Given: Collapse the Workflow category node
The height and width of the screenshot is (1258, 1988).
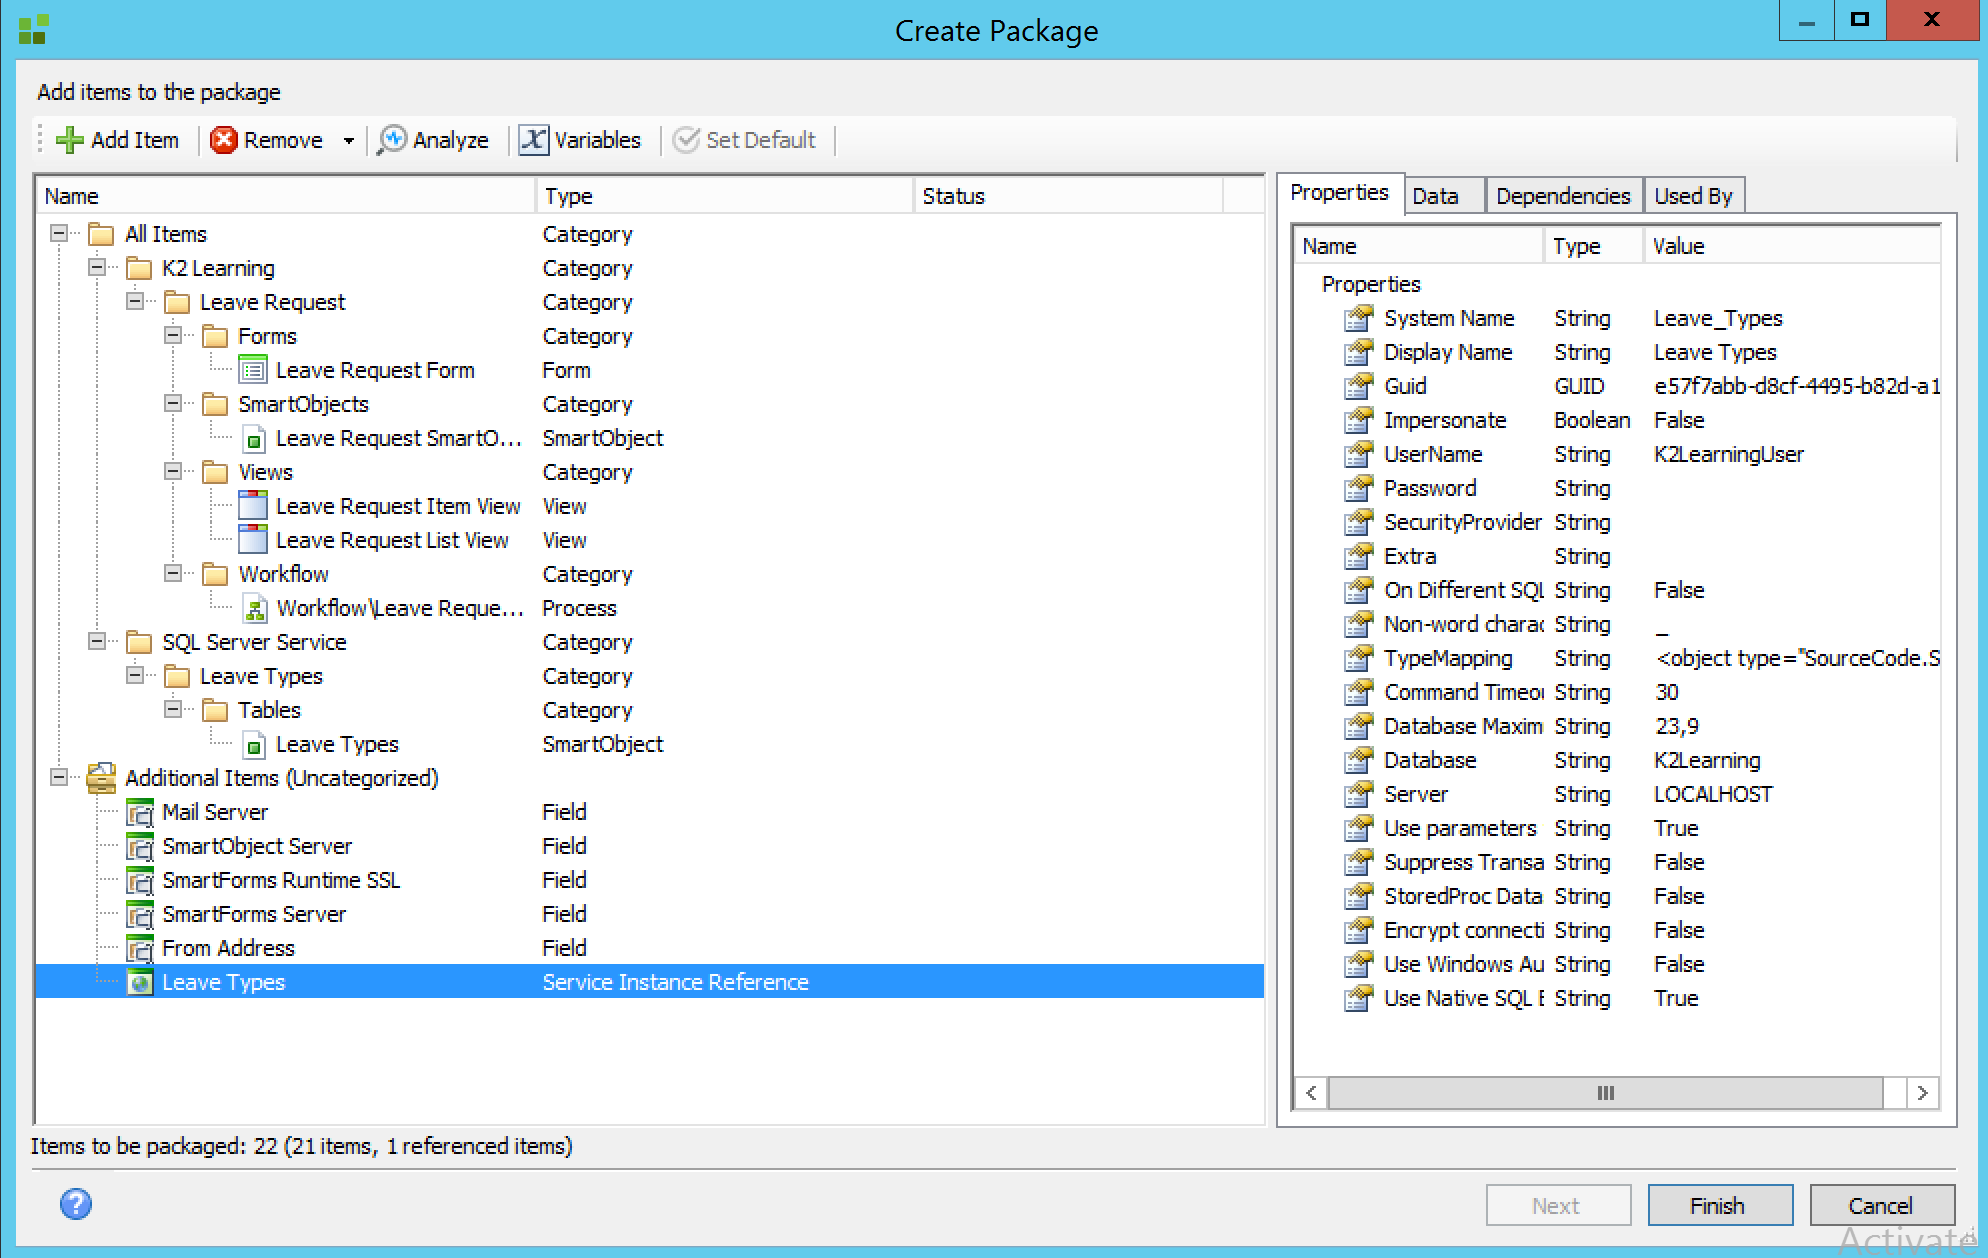Looking at the screenshot, I should [174, 573].
